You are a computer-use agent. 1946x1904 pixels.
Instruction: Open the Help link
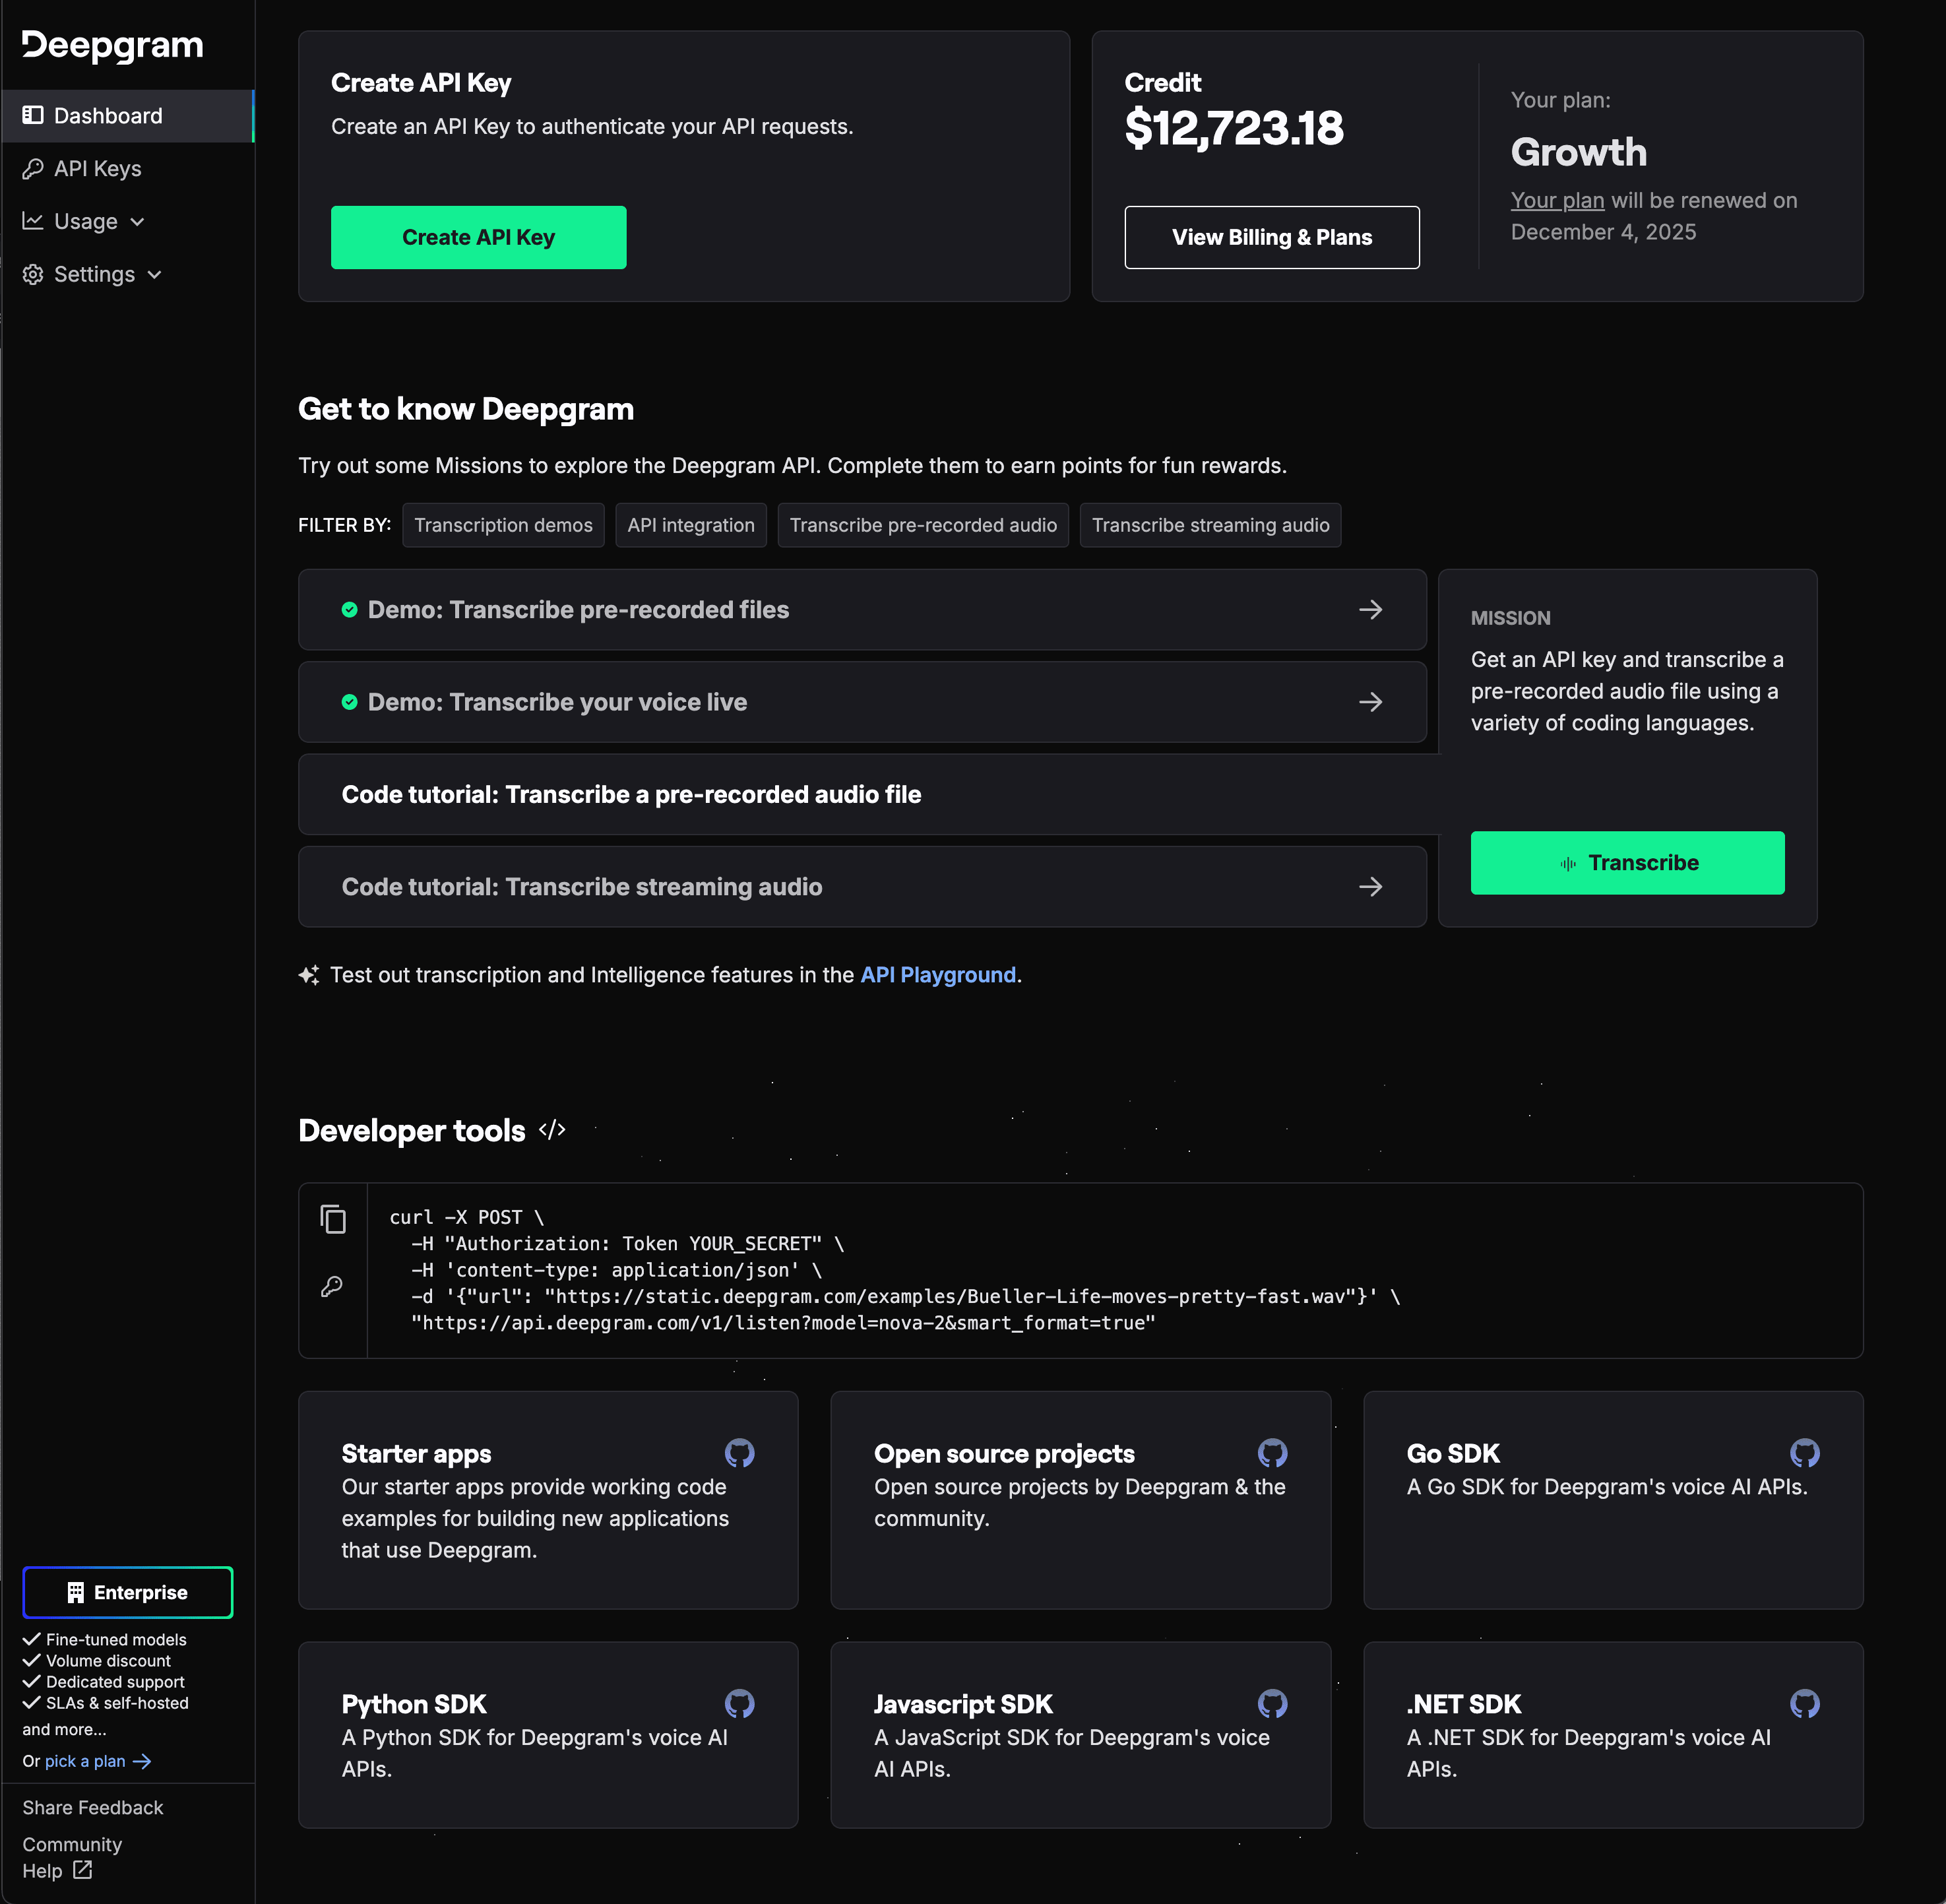click(x=42, y=1870)
